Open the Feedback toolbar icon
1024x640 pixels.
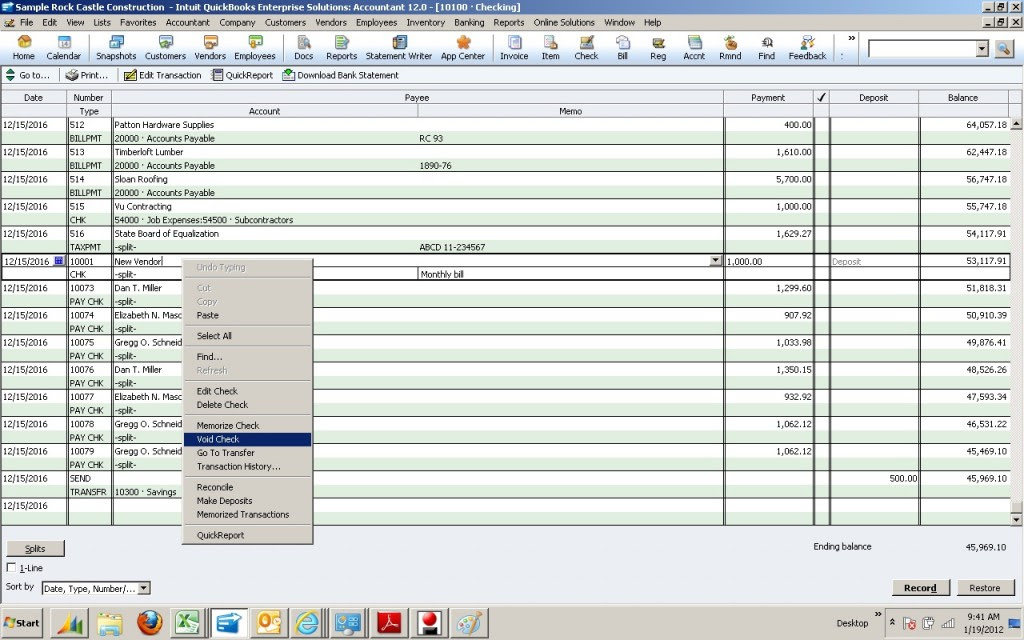[x=807, y=48]
